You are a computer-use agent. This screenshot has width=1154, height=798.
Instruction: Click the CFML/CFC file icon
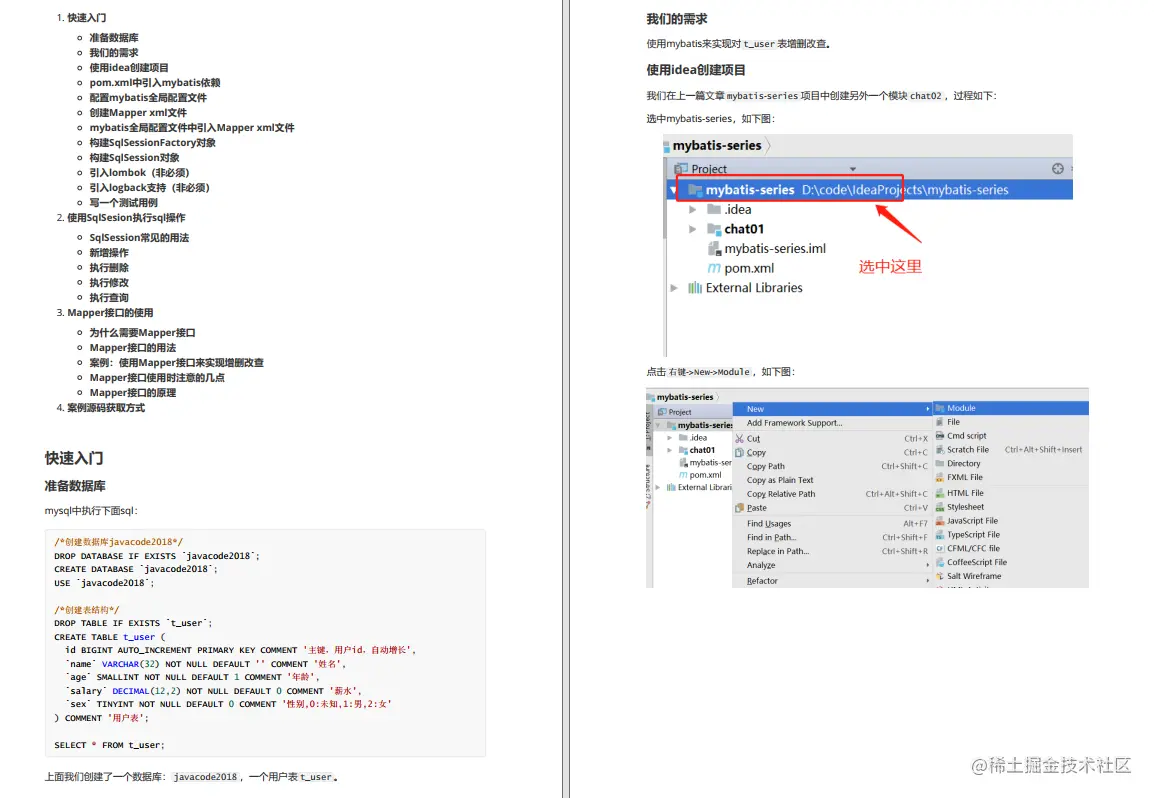click(x=940, y=548)
